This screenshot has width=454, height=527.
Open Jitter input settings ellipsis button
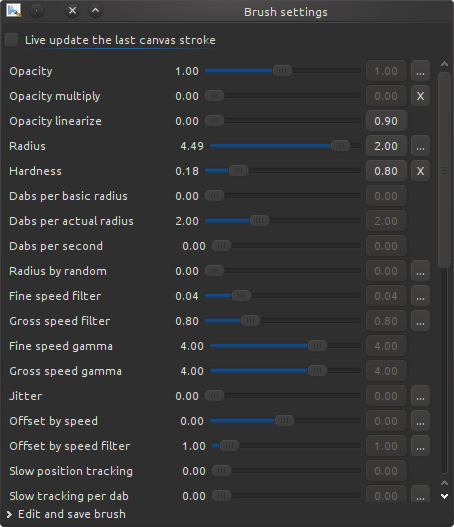point(420,396)
